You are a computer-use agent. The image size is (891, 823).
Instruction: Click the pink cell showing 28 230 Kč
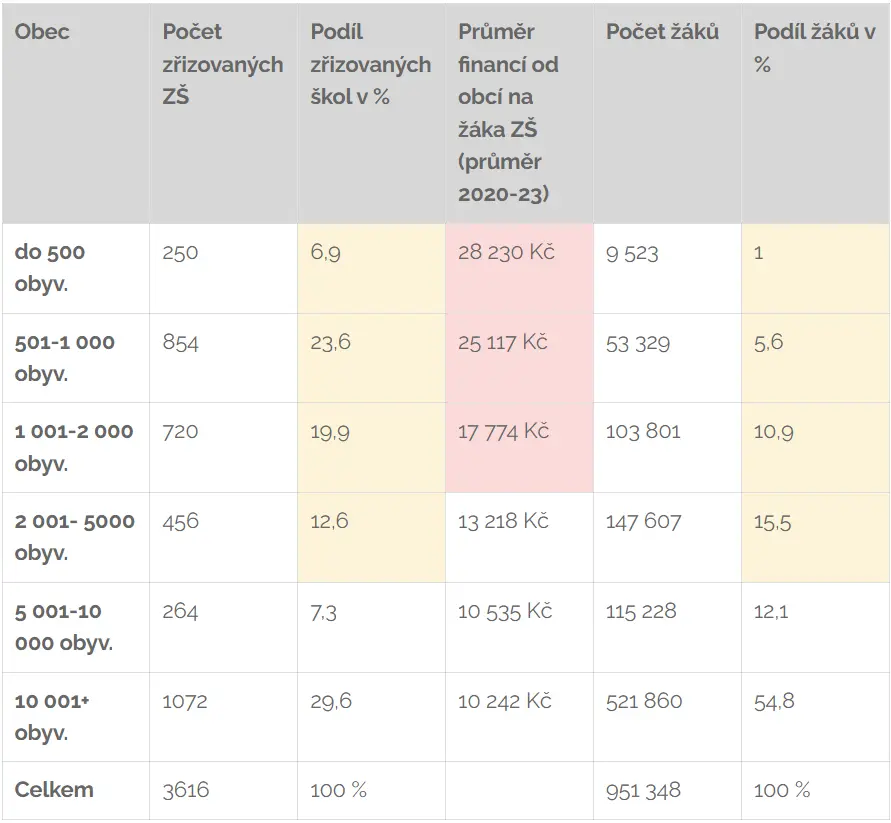tap(519, 268)
